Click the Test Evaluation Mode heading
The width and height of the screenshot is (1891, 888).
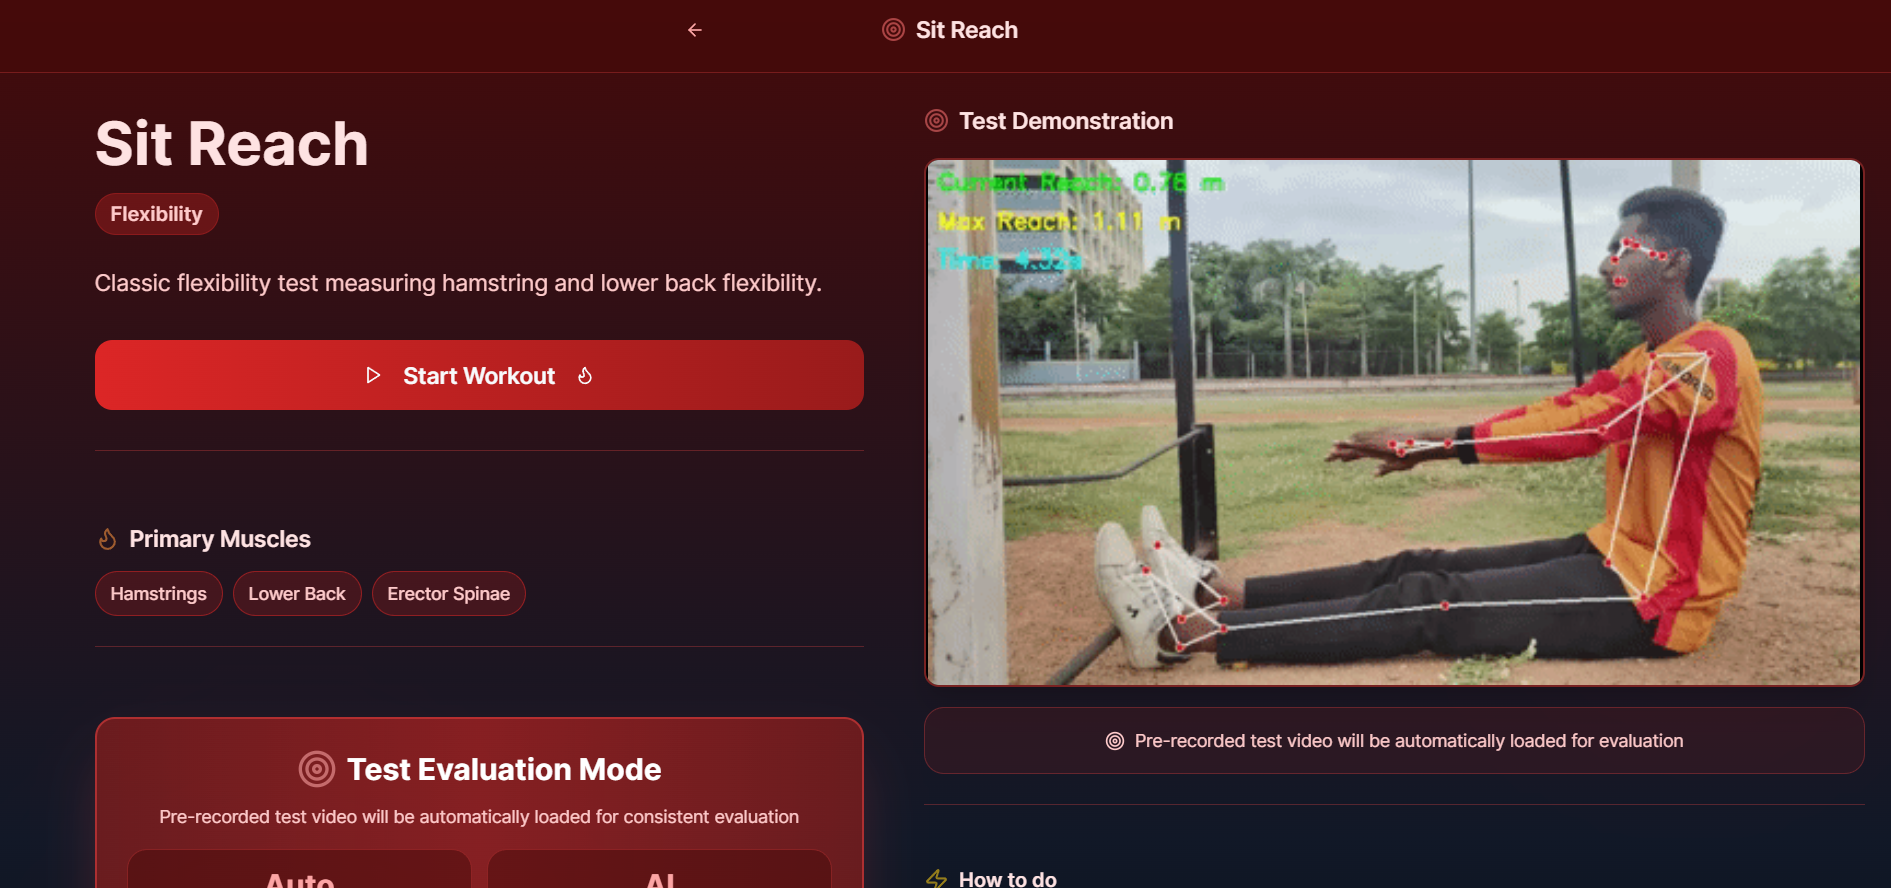(504, 769)
